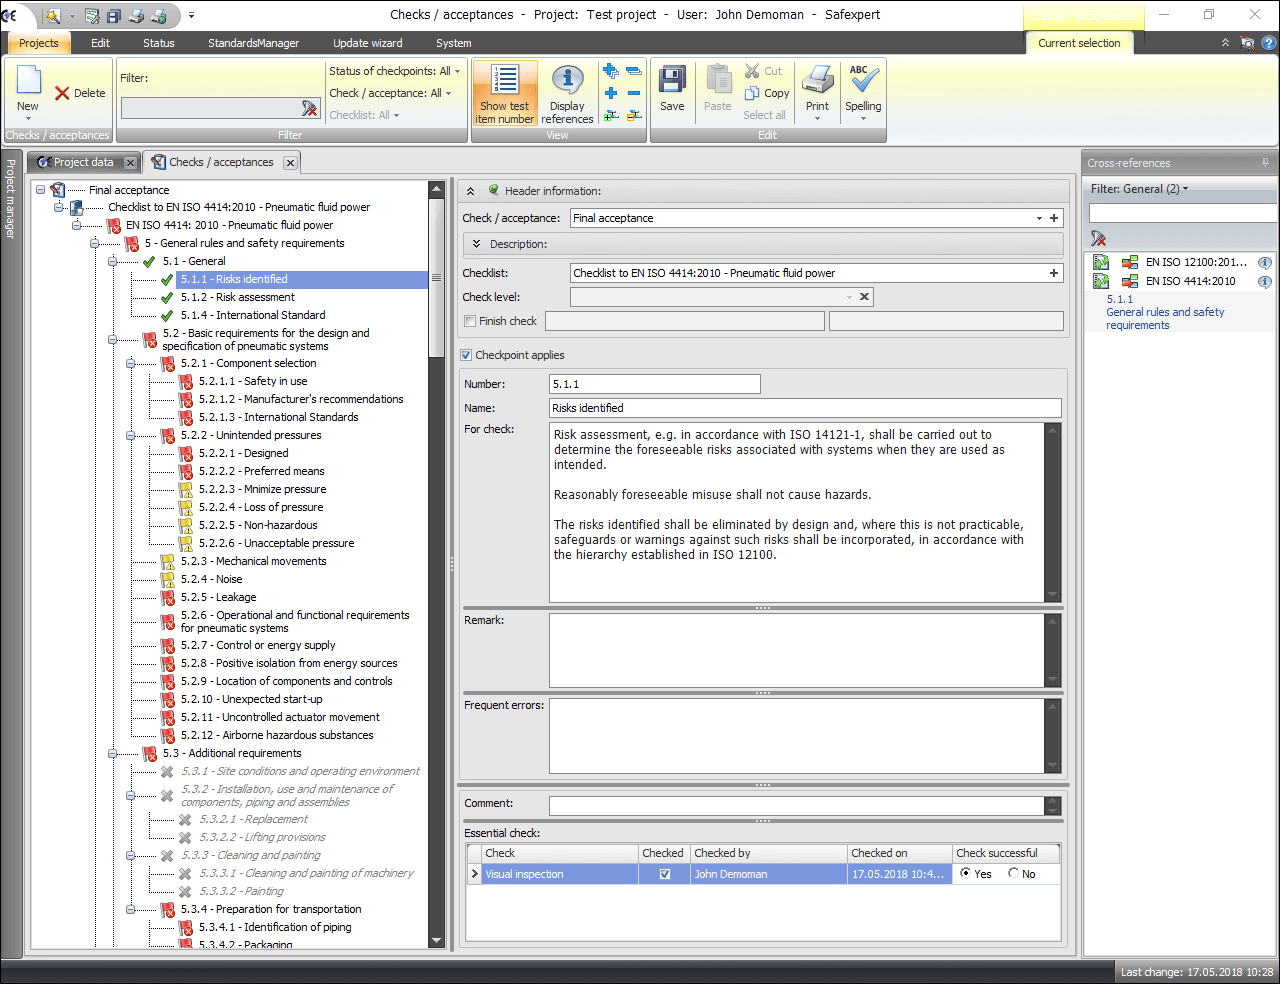
Task: Collapse the 5.2.1 Component selection node
Action: tap(131, 363)
